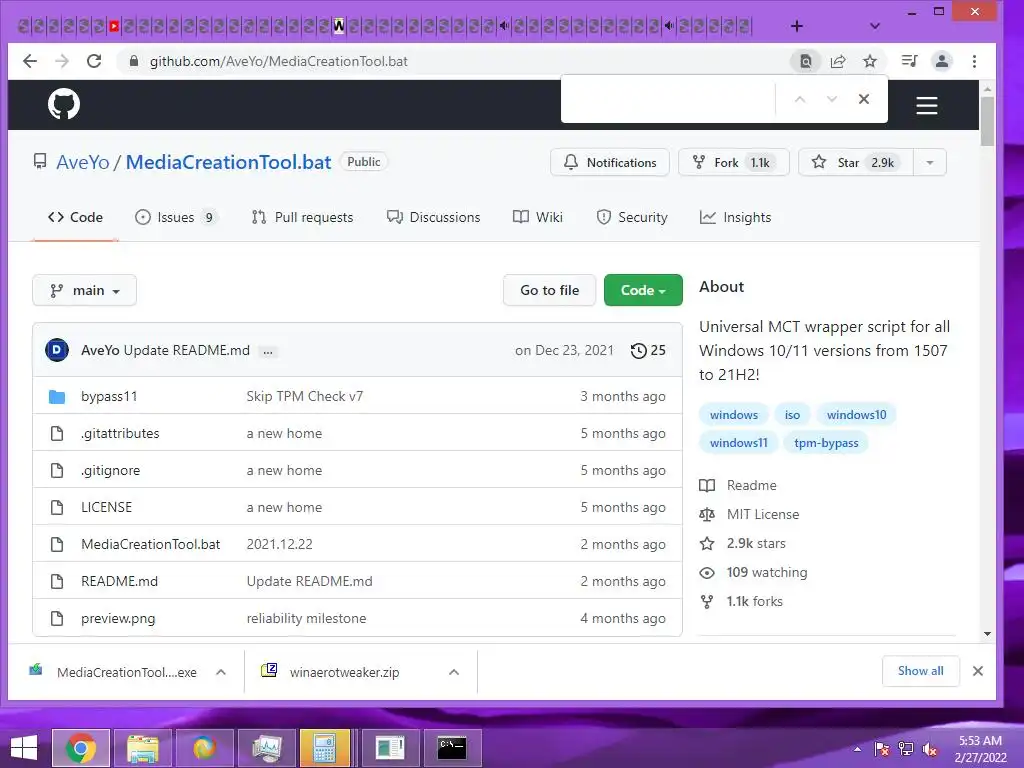The width and height of the screenshot is (1024, 768).
Task: Select the Code tab
Action: [75, 217]
